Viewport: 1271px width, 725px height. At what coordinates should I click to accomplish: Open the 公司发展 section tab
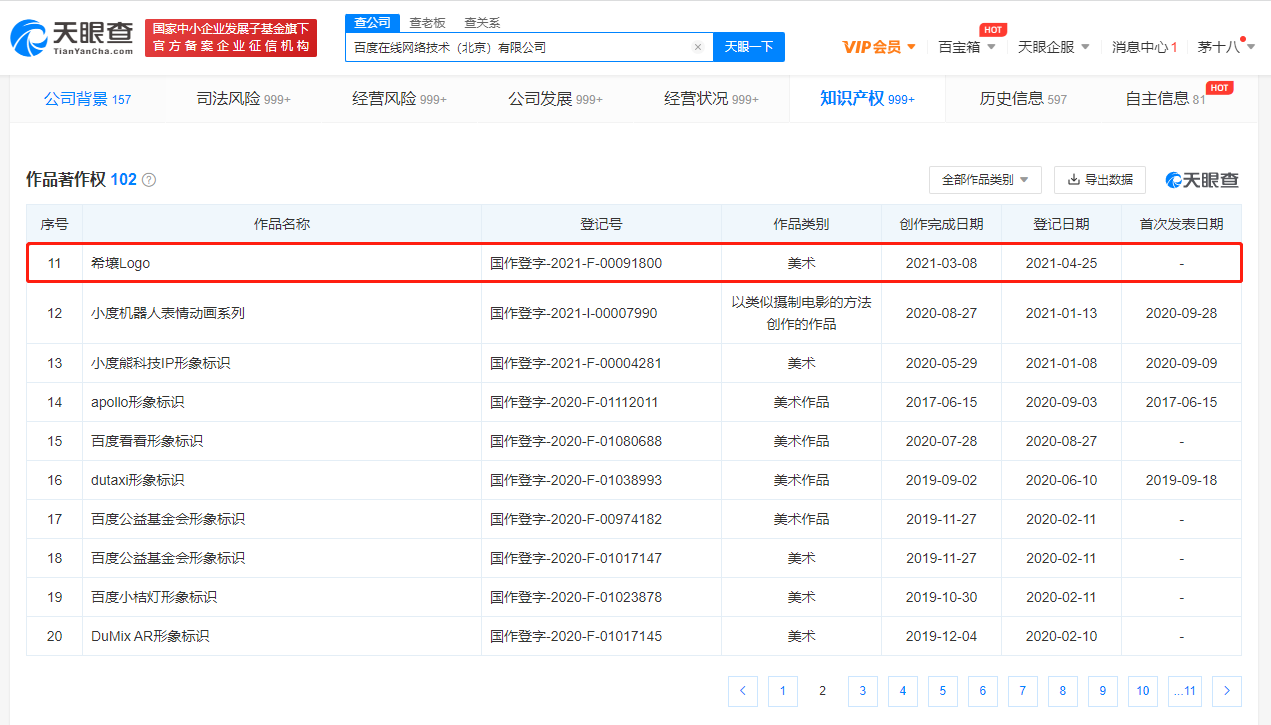tap(555, 99)
